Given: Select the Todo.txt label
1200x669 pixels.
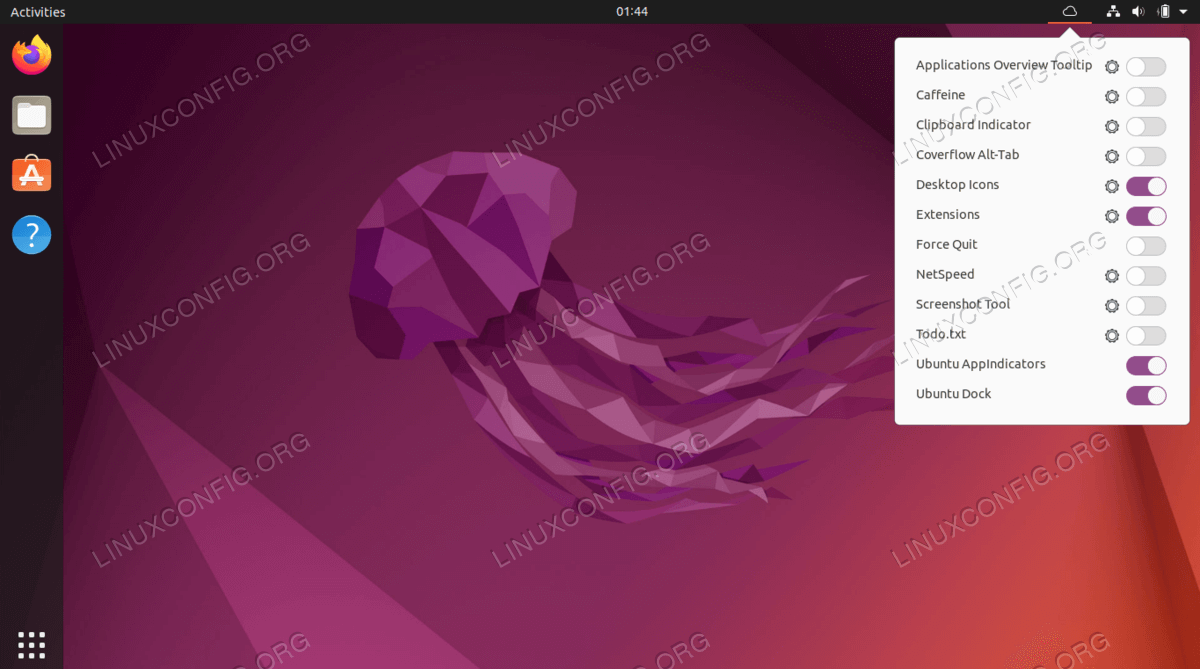Looking at the screenshot, I should pyautogui.click(x=941, y=334).
